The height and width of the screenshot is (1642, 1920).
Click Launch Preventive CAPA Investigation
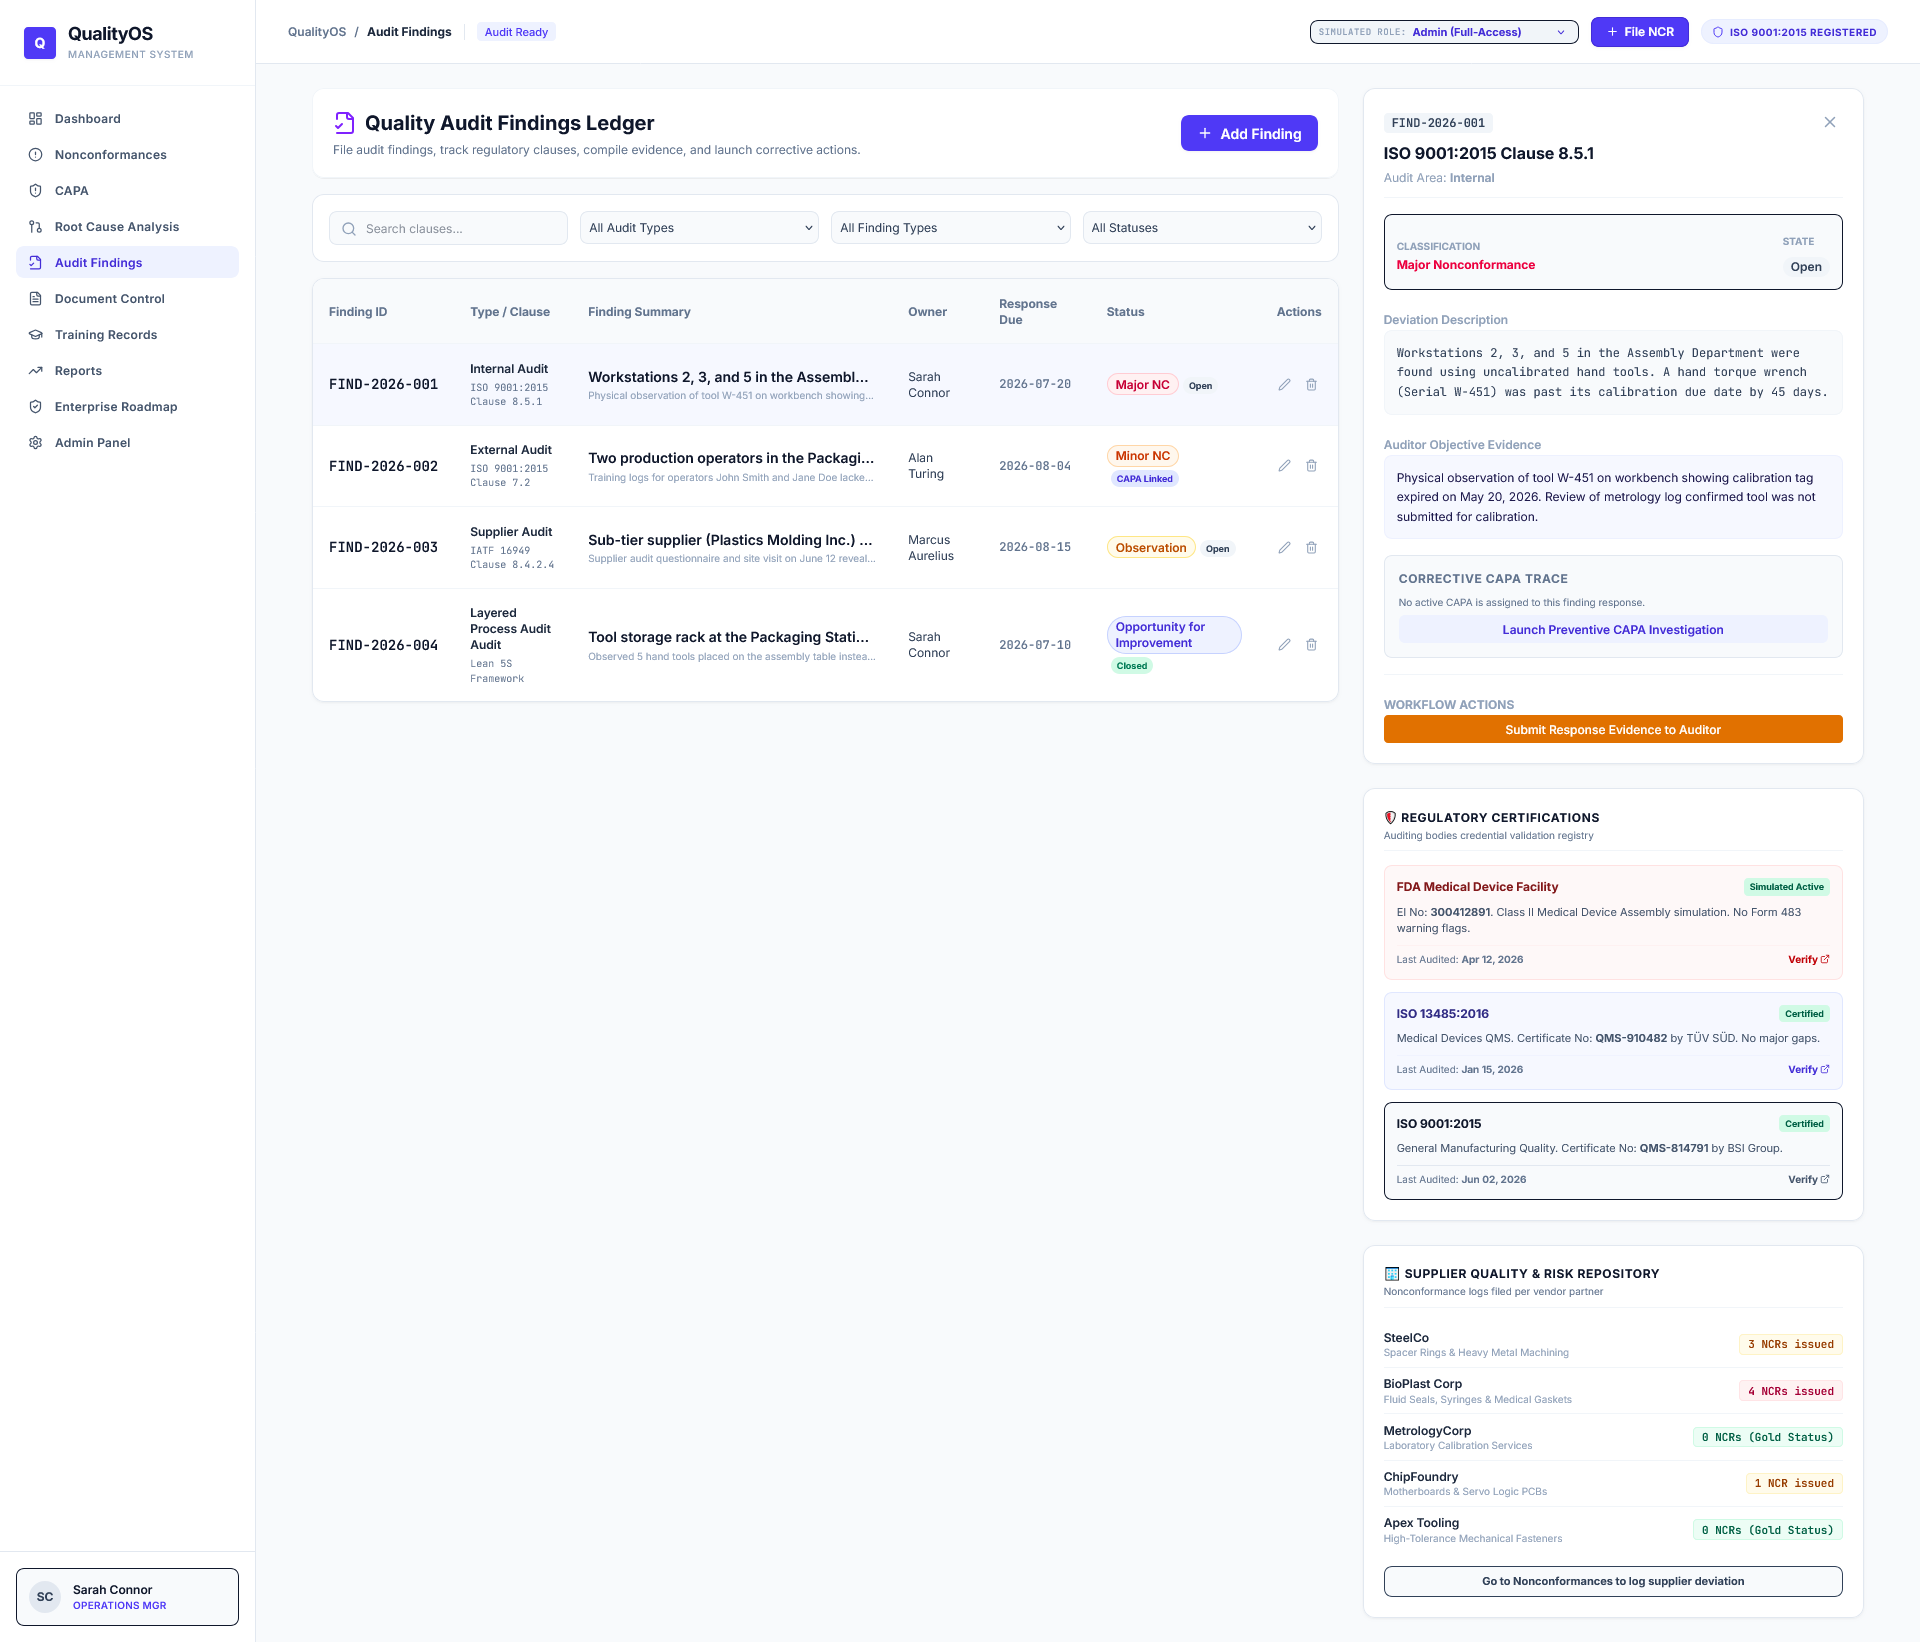1612,629
